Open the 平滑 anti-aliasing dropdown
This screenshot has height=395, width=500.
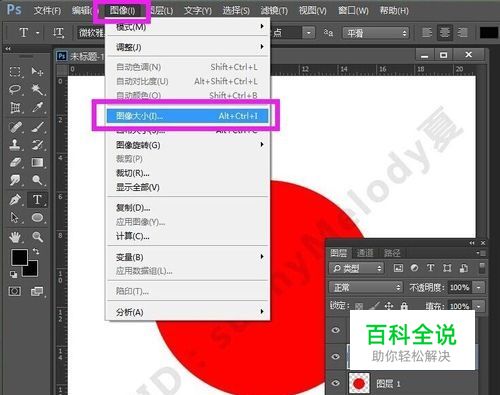click(376, 33)
